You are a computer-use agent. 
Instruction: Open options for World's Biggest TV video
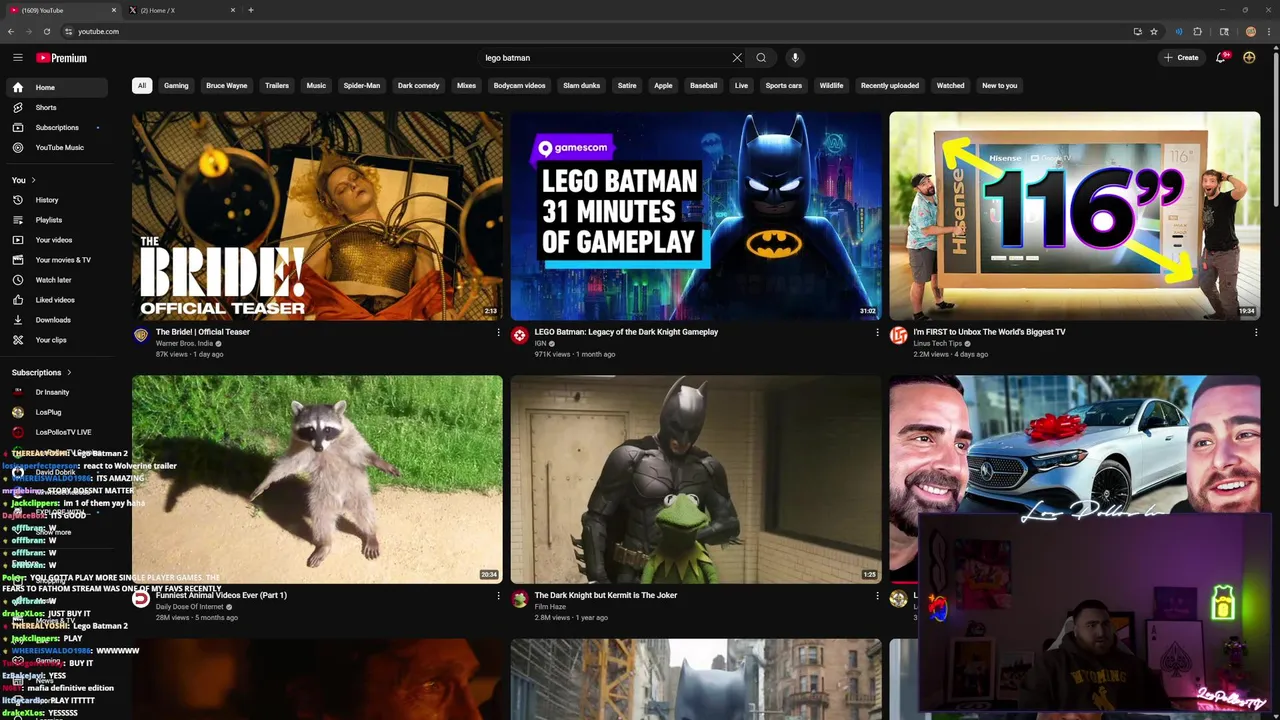click(x=1256, y=332)
